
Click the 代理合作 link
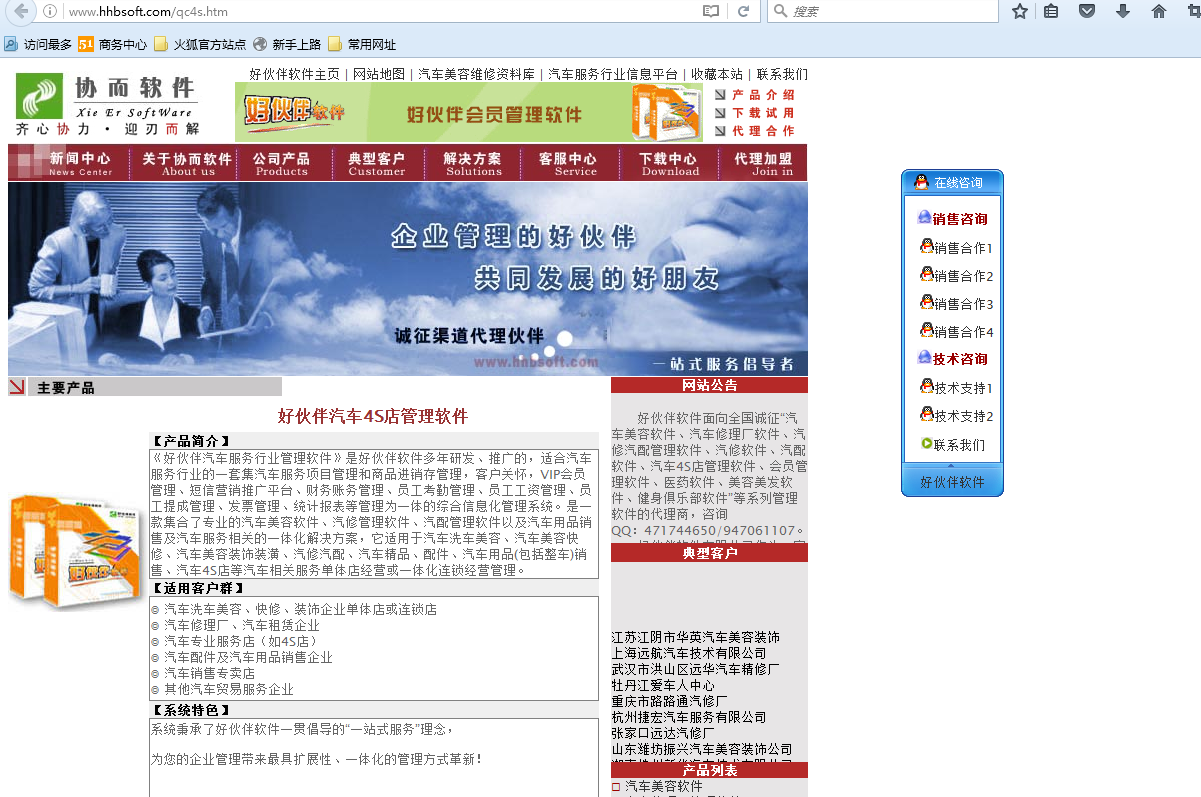pos(755,131)
